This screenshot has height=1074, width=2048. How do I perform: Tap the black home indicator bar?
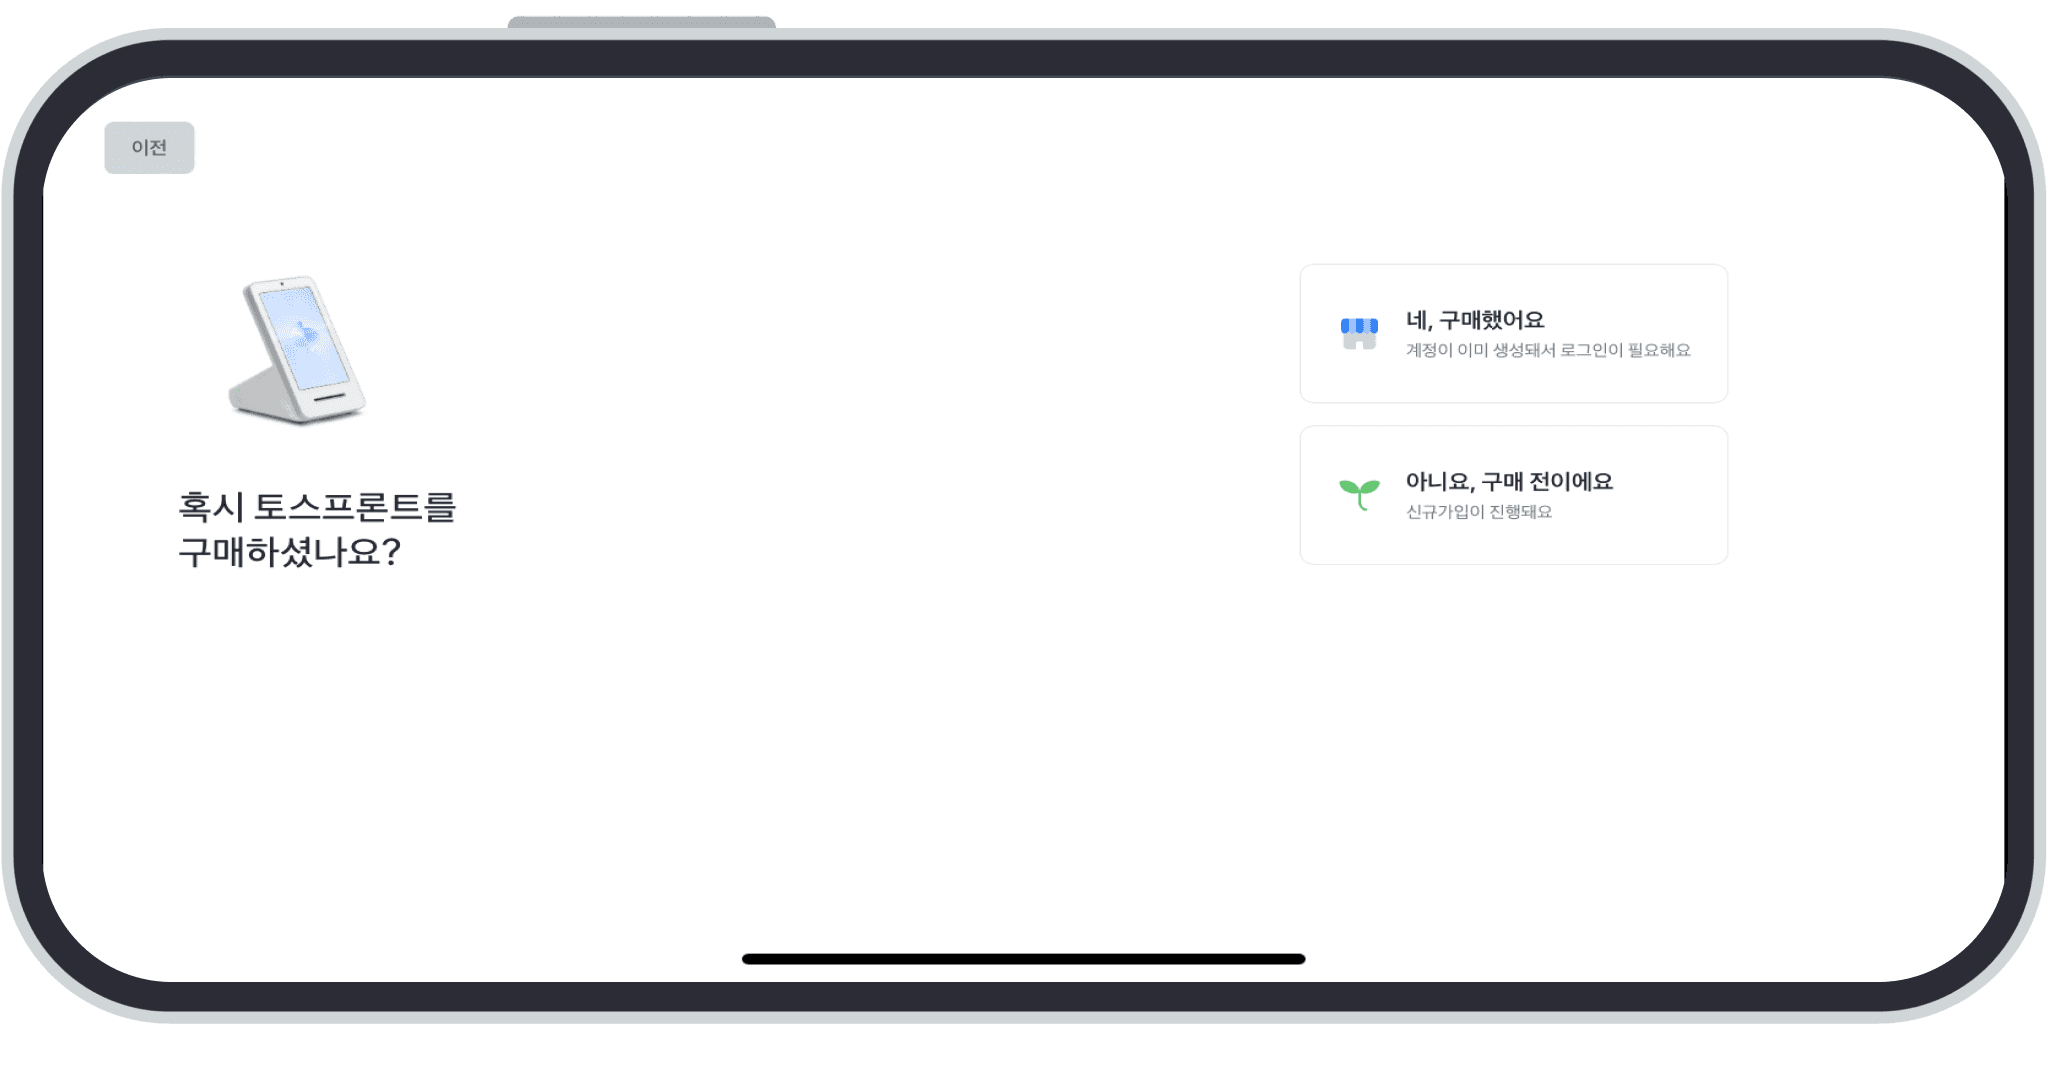1023,959
